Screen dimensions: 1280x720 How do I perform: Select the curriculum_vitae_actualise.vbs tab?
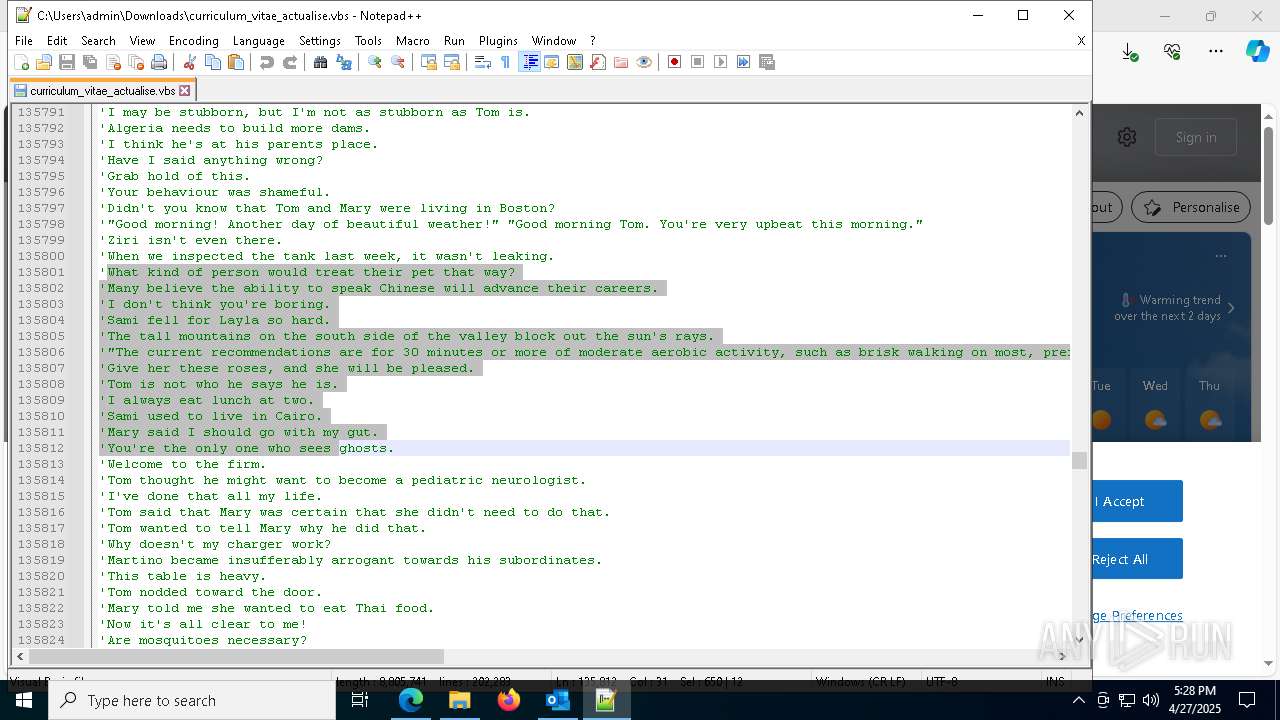102,90
